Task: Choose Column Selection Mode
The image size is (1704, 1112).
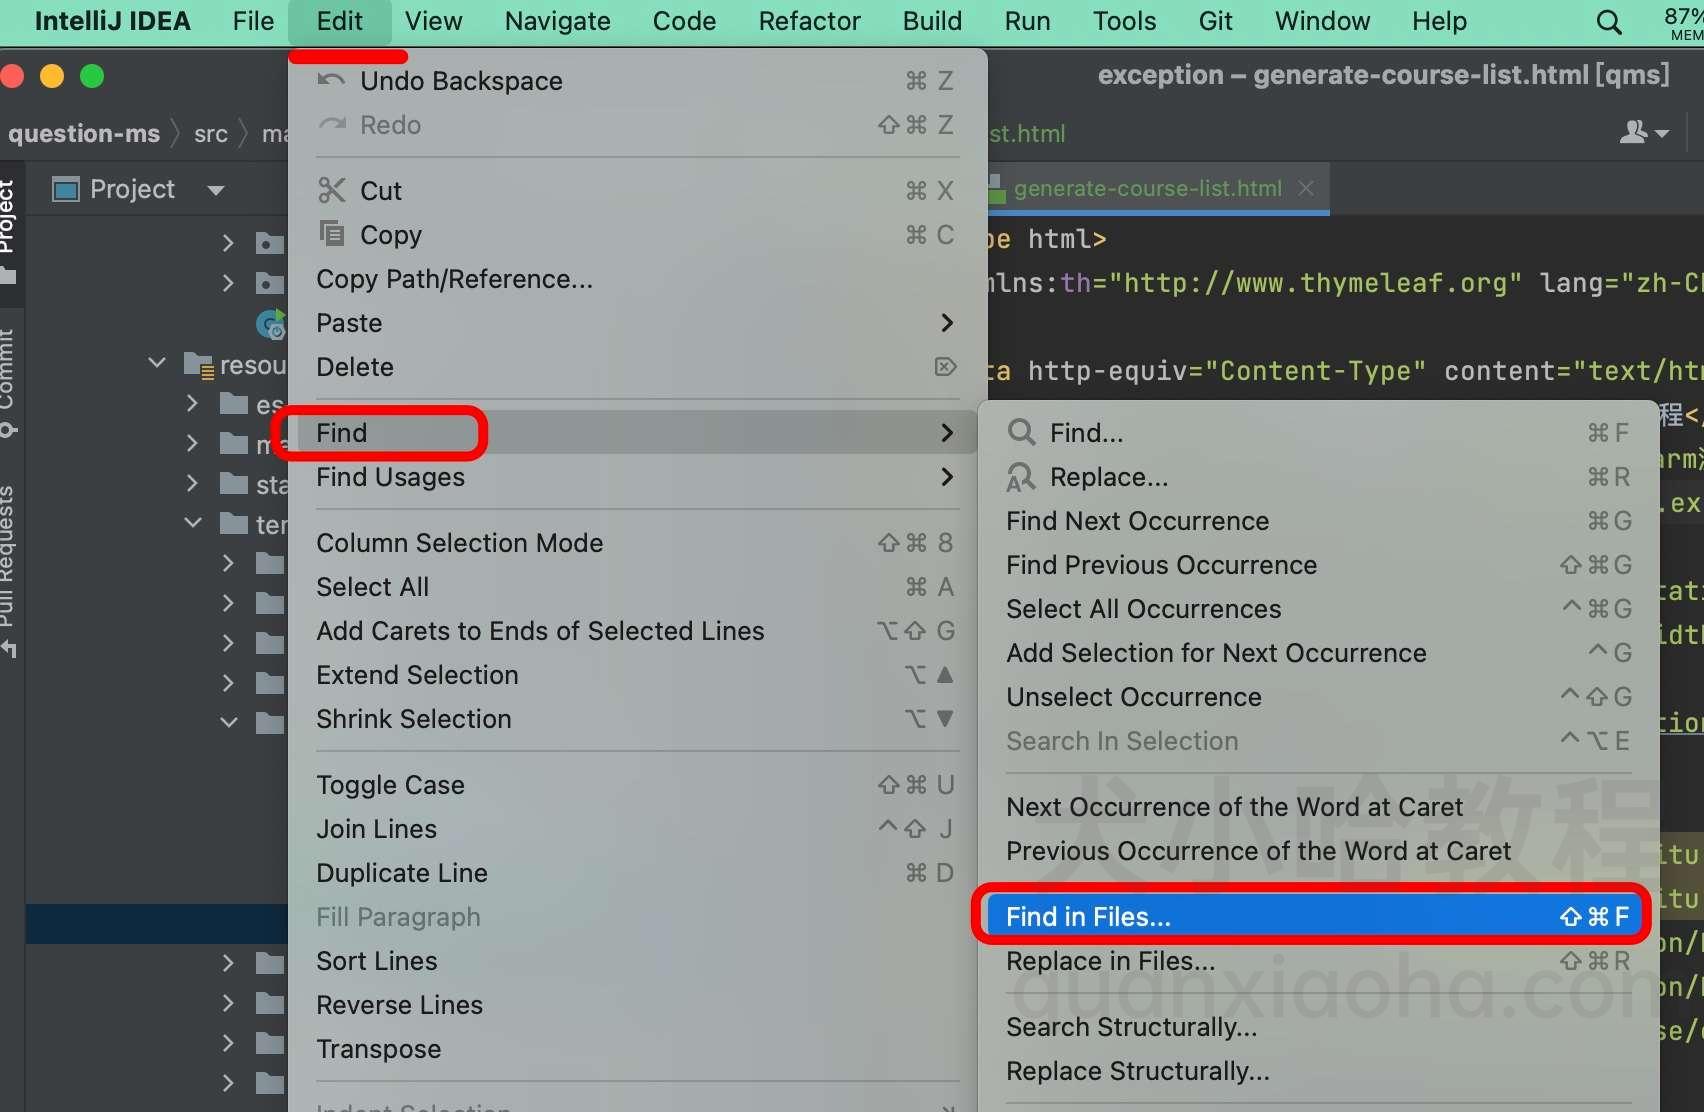Action: coord(635,543)
